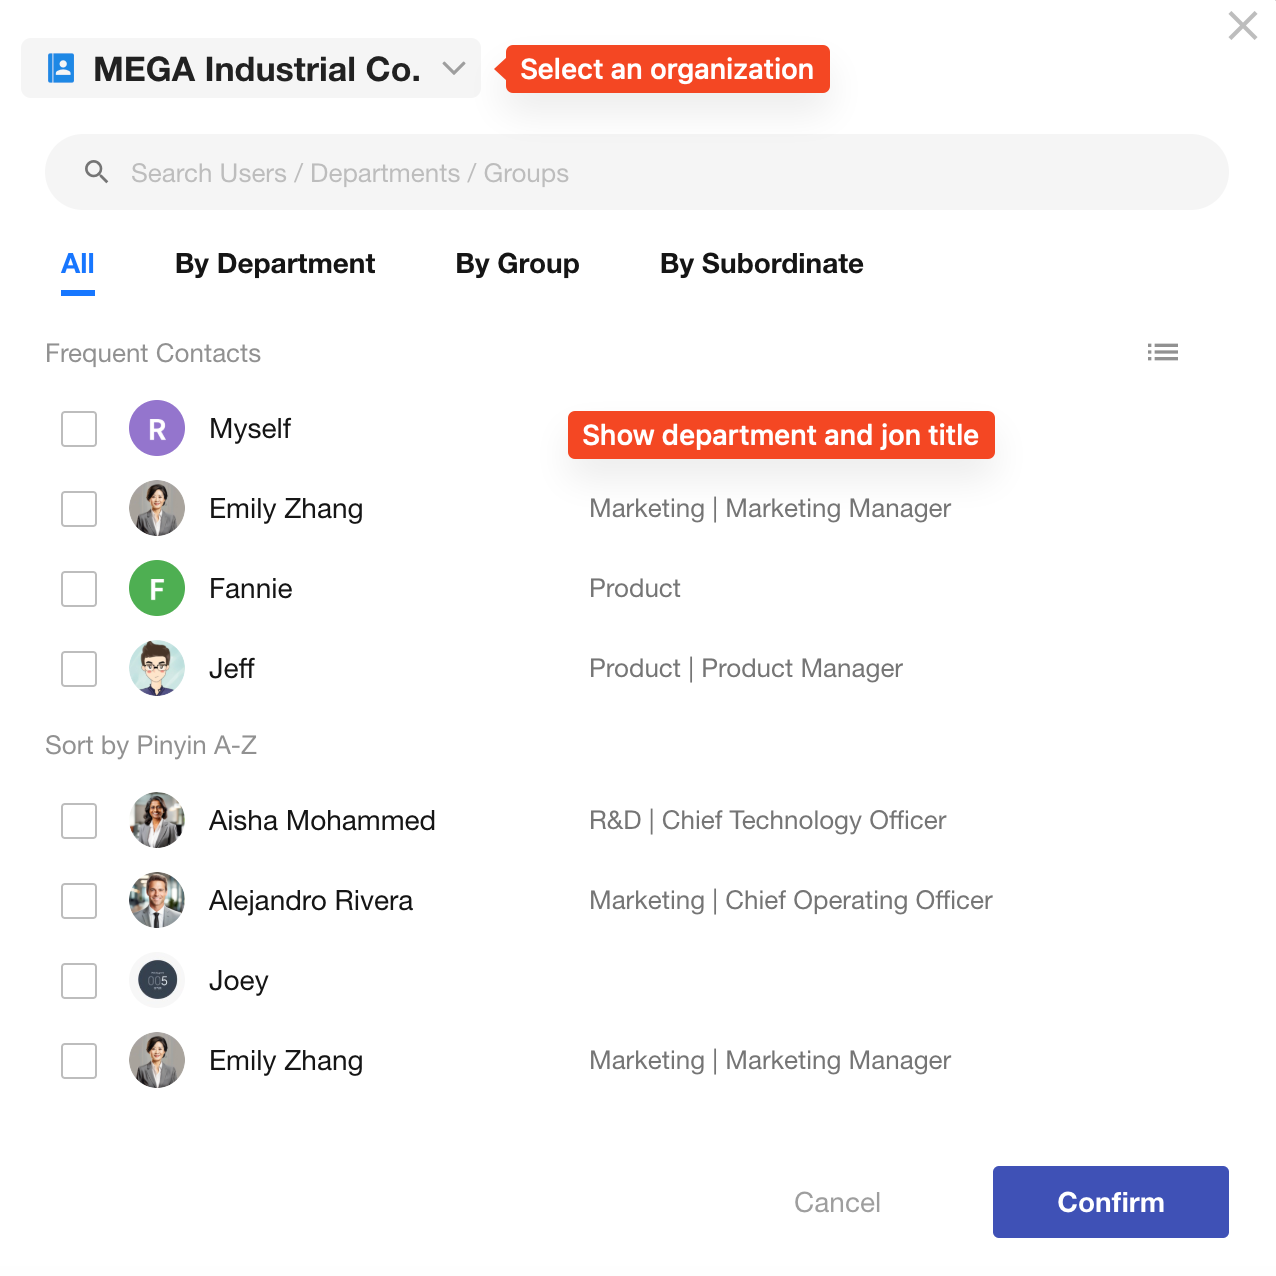Click the chevron arrow next to organization name

(454, 68)
